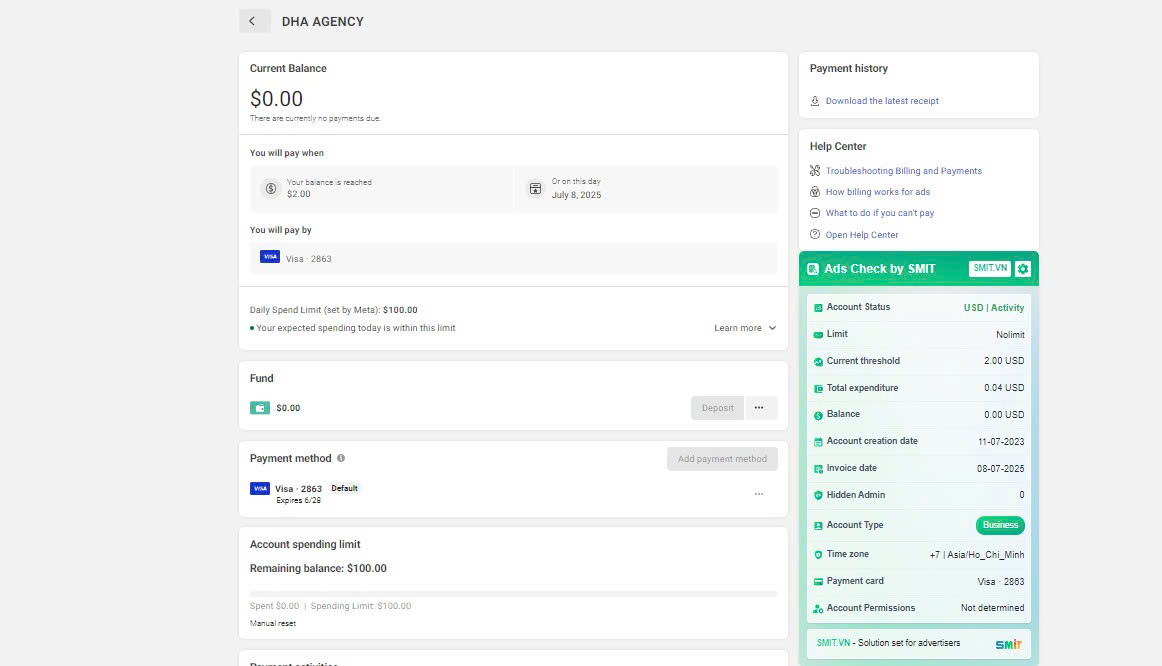Click the Visa logo in Payment method
Image resolution: width=1162 pixels, height=666 pixels.
[259, 489]
